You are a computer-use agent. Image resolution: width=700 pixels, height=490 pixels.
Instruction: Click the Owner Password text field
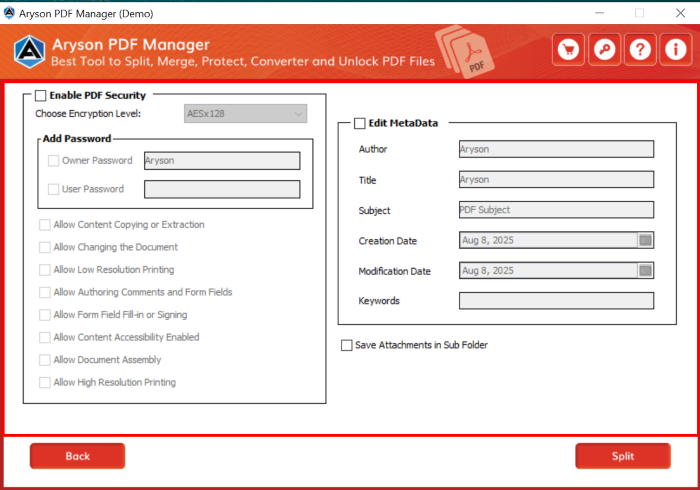tap(222, 161)
